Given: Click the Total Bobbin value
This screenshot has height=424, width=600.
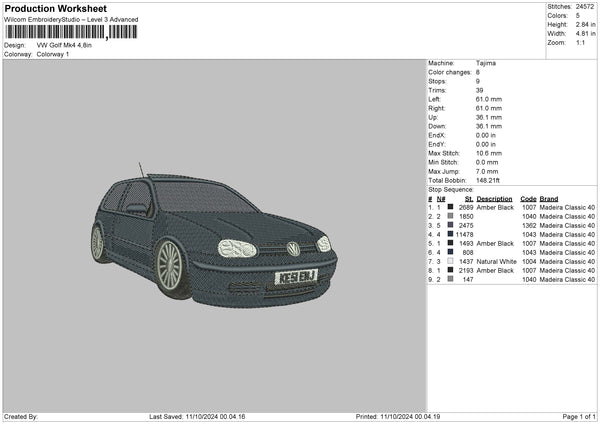Looking at the screenshot, I should (x=489, y=179).
